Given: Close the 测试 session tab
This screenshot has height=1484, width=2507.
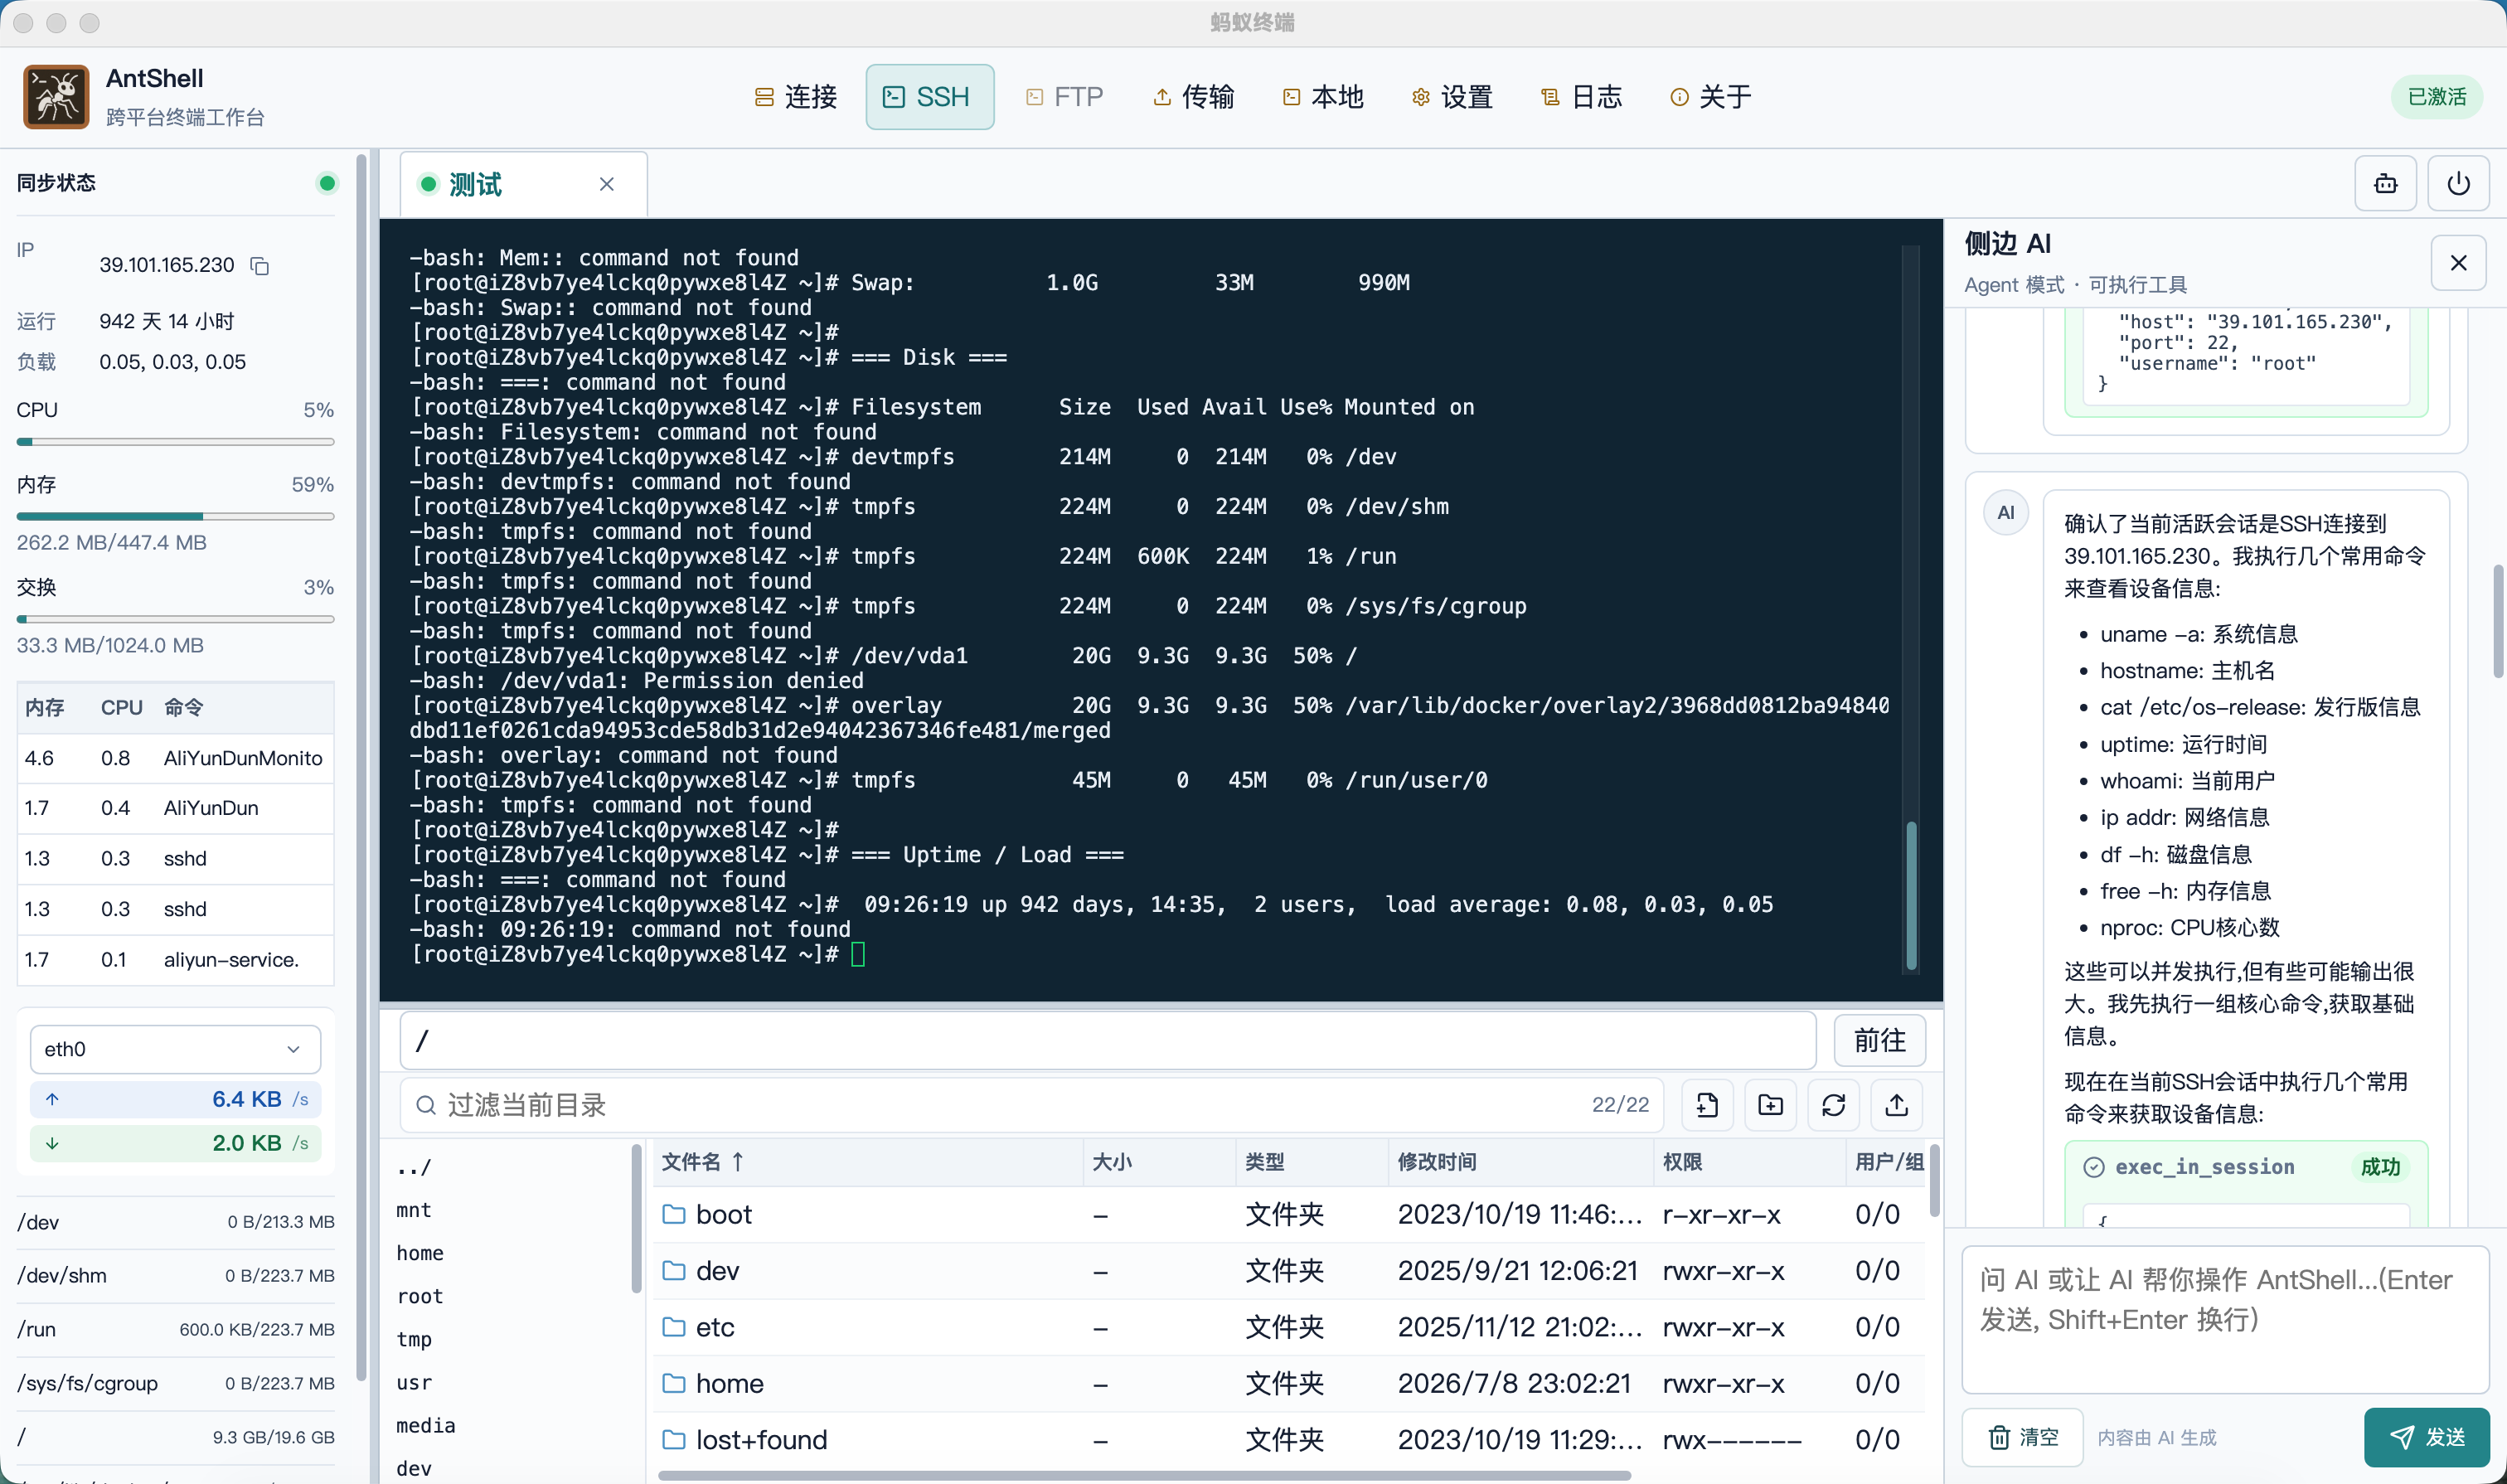Looking at the screenshot, I should click(x=606, y=184).
